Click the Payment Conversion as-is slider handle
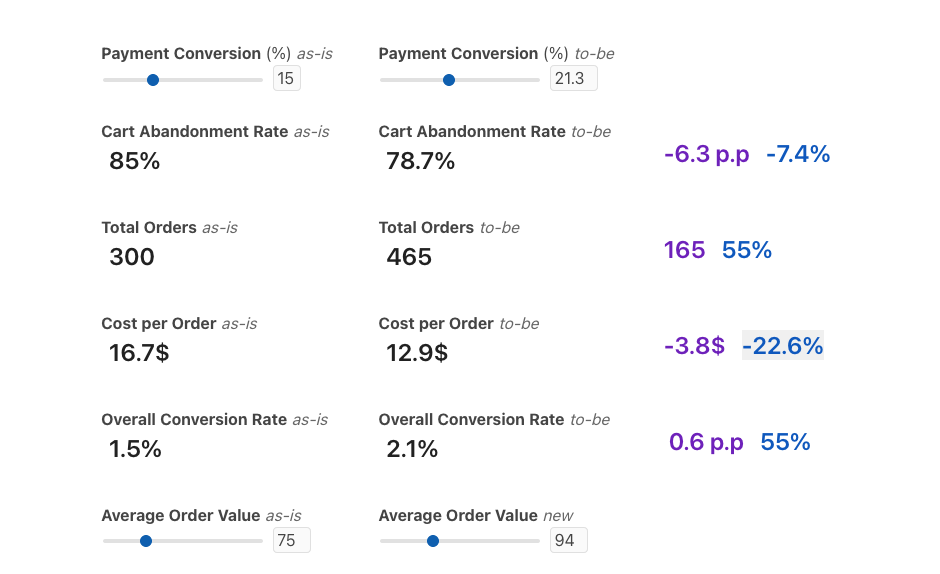 153,80
